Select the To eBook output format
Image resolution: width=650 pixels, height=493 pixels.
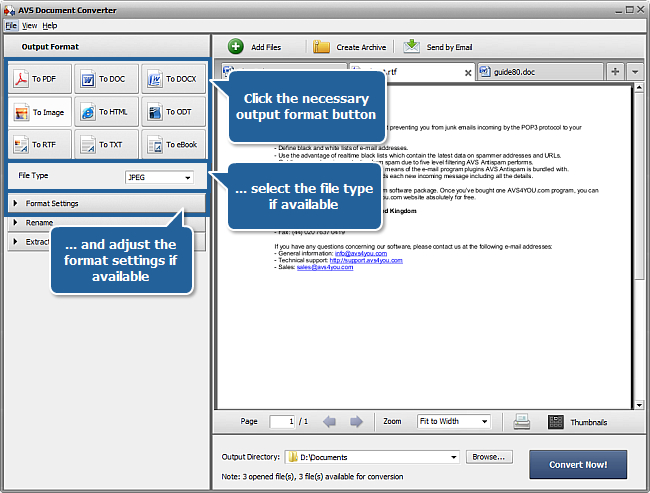pos(173,145)
